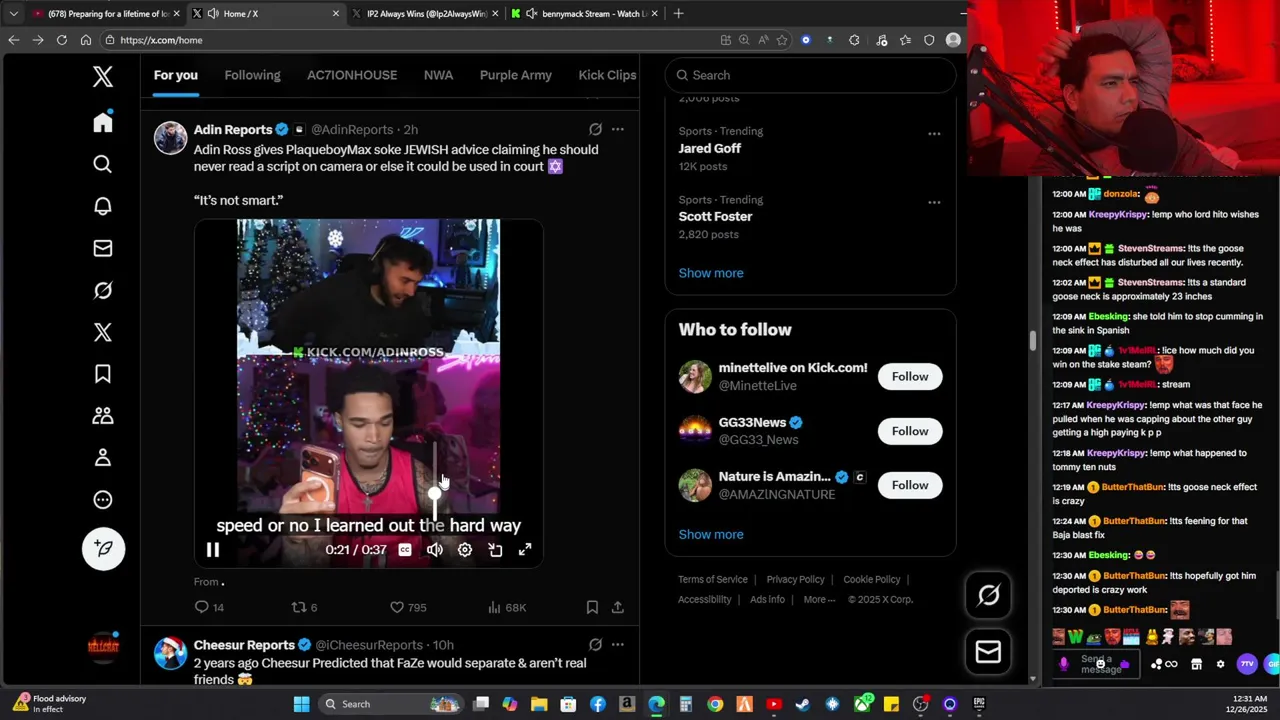The width and height of the screenshot is (1280, 720).
Task: Follow Nature is Amazing
Action: pos(910,485)
